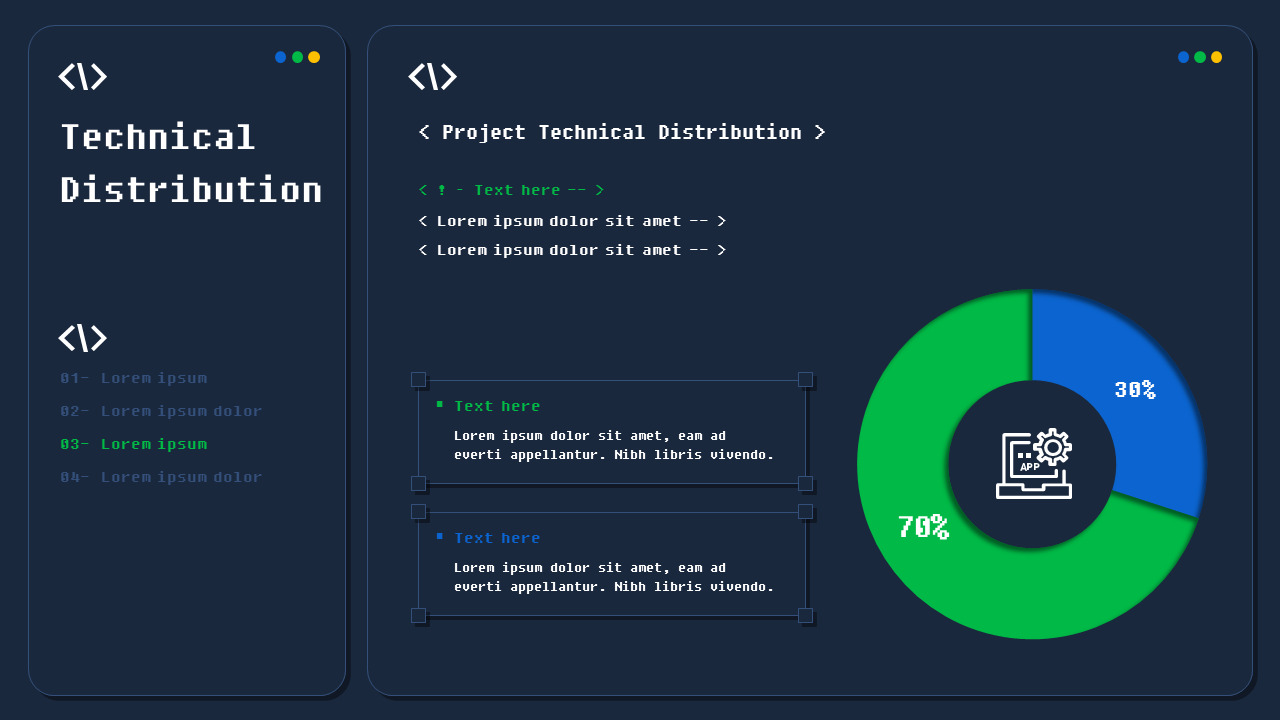This screenshot has height=720, width=1280.
Task: Toggle the green window dot on the main panel
Action: tap(1199, 57)
